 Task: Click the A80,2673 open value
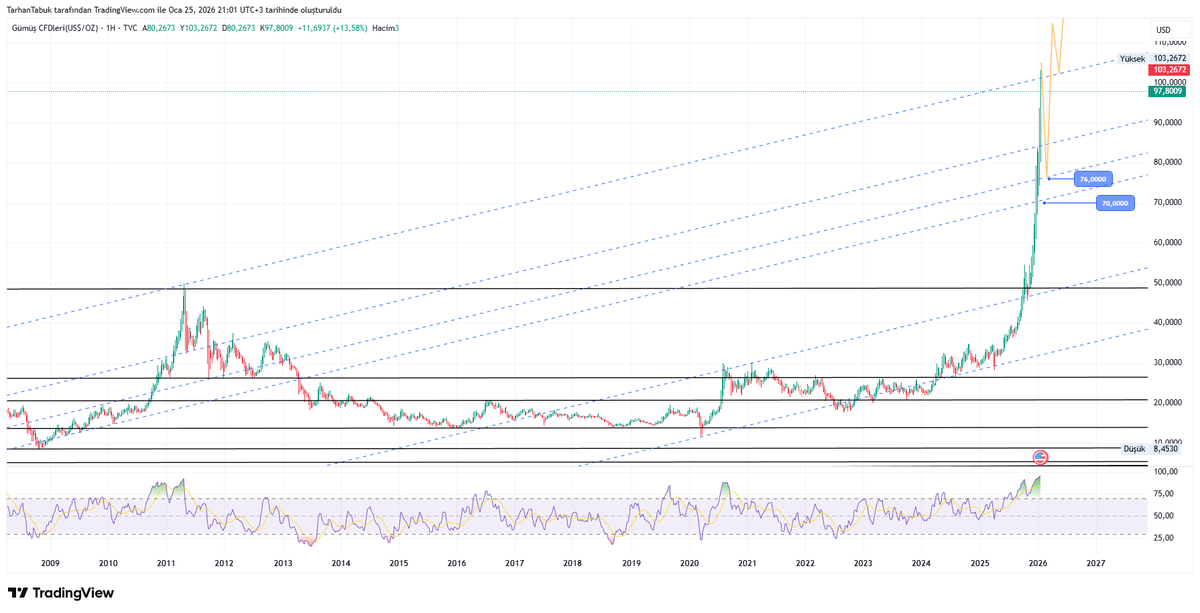[159, 27]
